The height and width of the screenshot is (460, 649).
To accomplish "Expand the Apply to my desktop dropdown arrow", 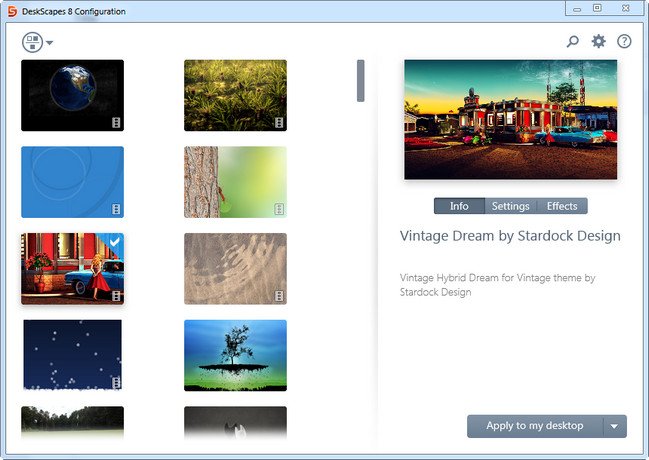I will point(615,426).
